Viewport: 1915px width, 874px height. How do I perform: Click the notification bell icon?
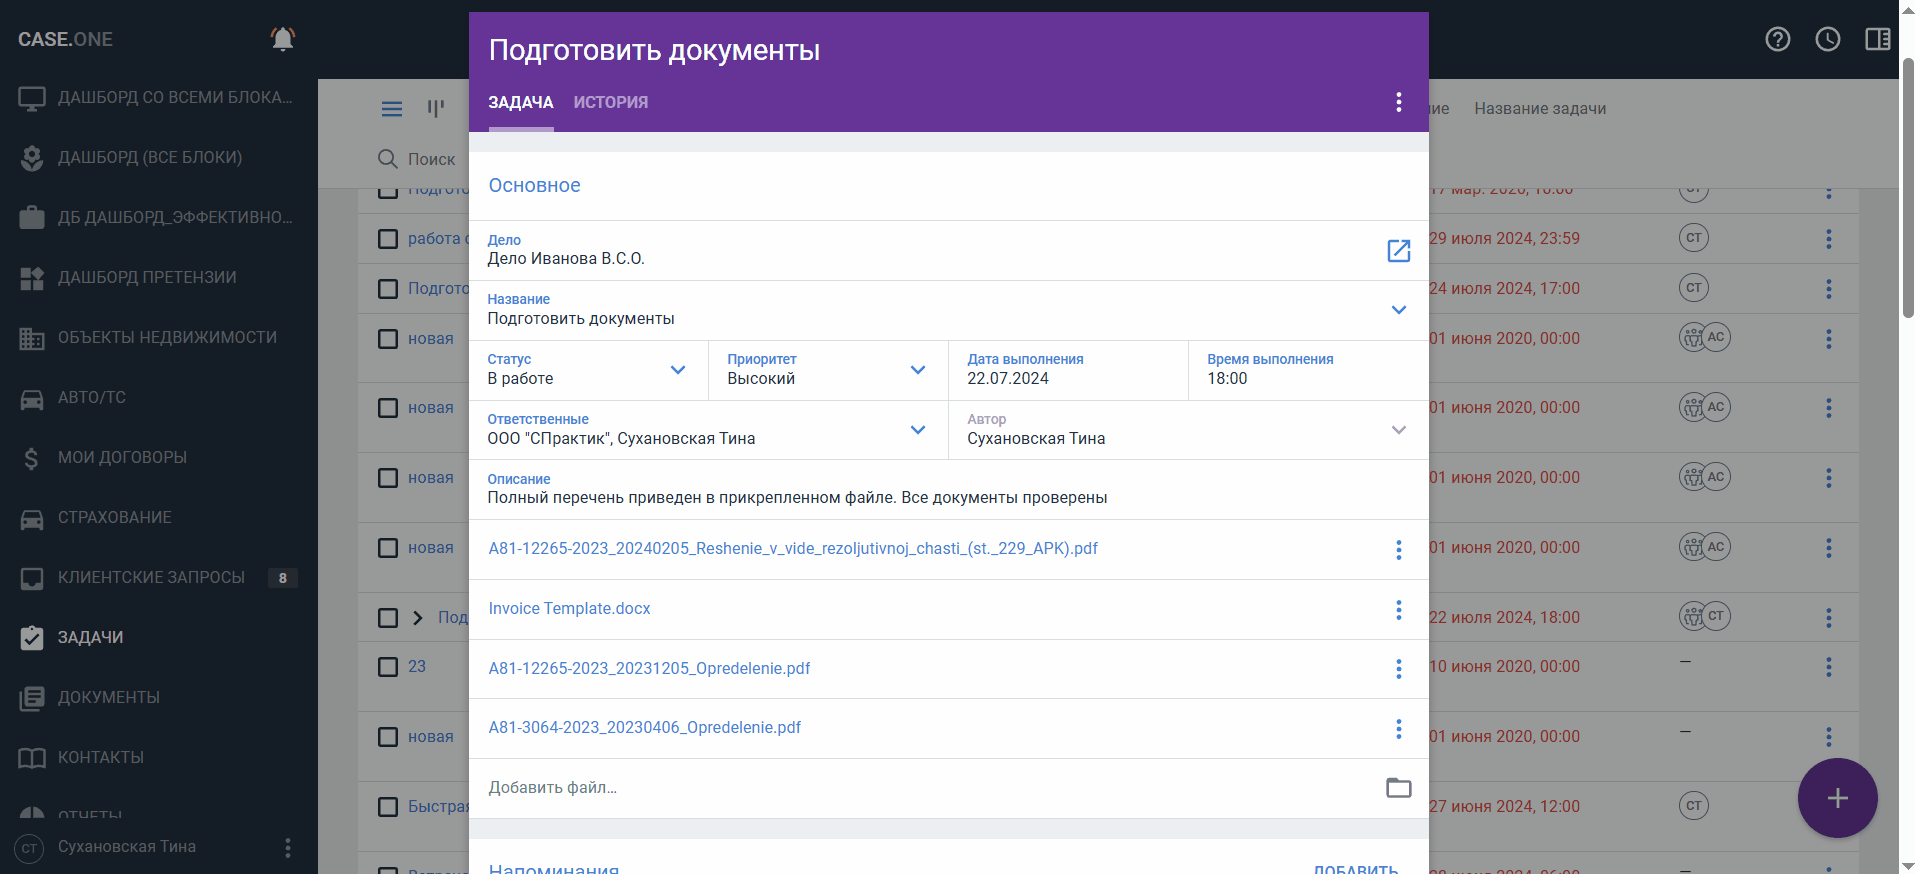click(x=283, y=39)
